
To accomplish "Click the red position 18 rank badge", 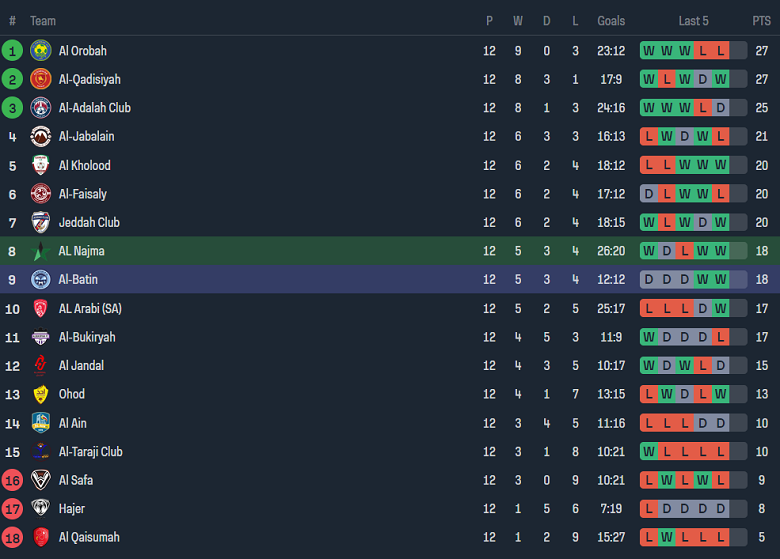I will (x=12, y=537).
